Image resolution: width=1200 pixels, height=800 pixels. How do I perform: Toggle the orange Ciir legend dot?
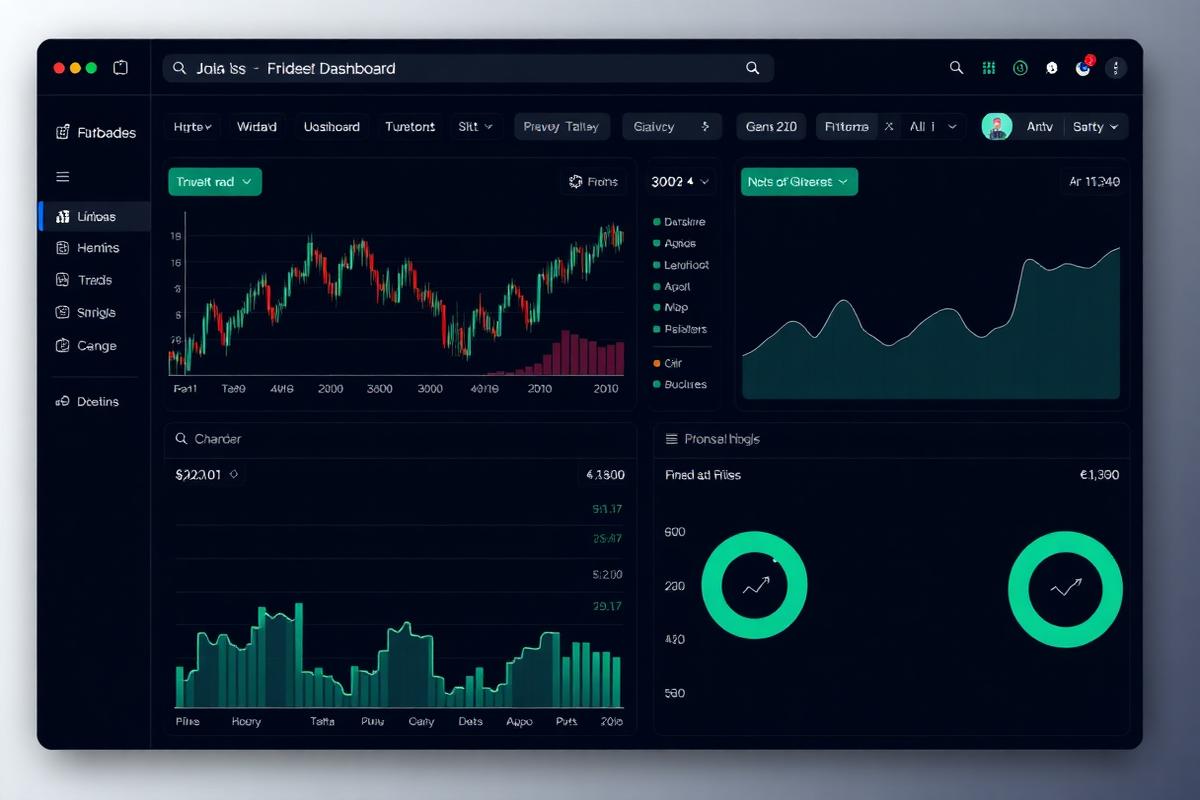(656, 363)
